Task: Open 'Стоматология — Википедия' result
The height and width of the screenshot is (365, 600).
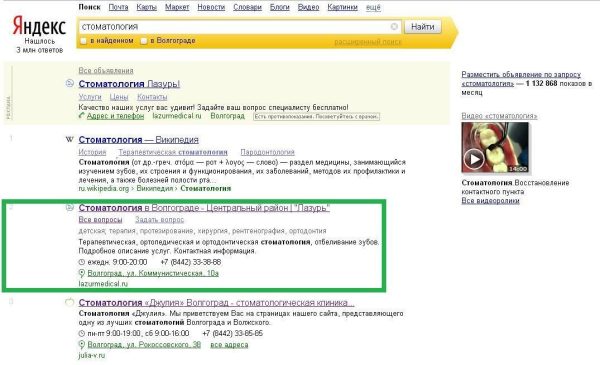Action: coord(139,140)
